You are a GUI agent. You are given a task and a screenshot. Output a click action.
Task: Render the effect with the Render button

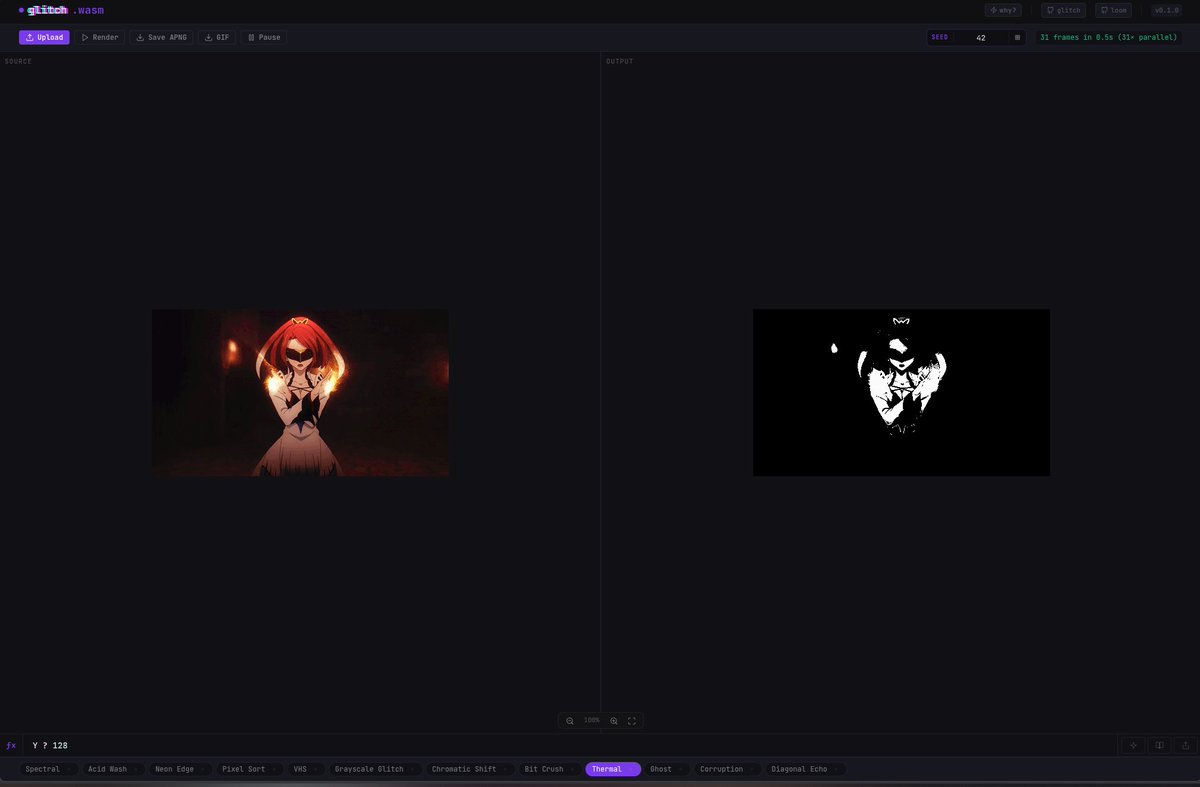tap(100, 37)
